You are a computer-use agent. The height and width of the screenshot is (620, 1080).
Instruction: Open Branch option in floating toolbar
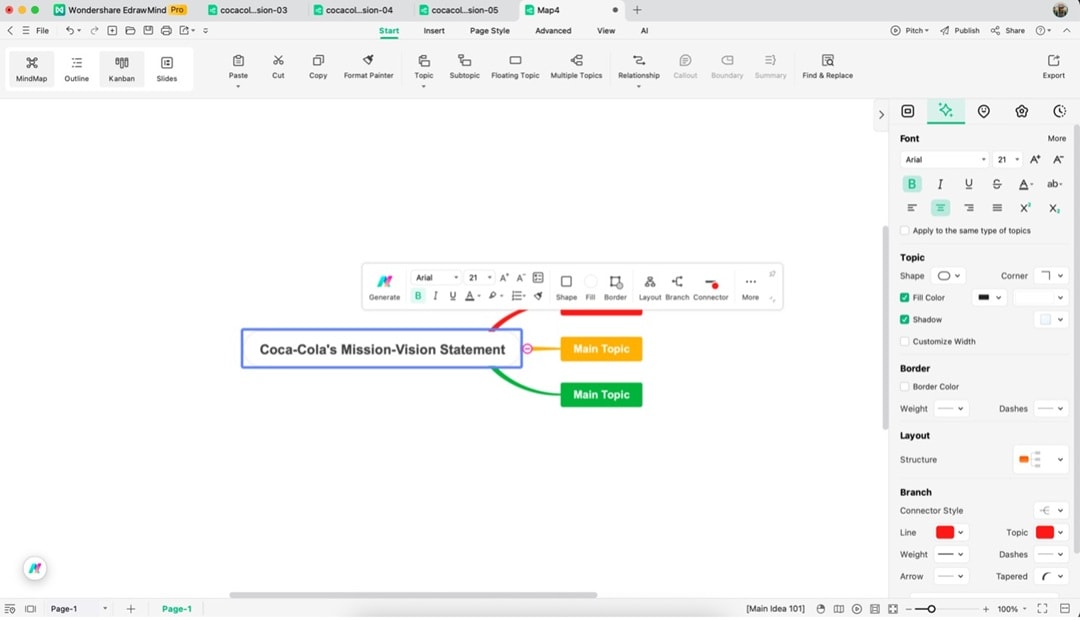coord(677,287)
